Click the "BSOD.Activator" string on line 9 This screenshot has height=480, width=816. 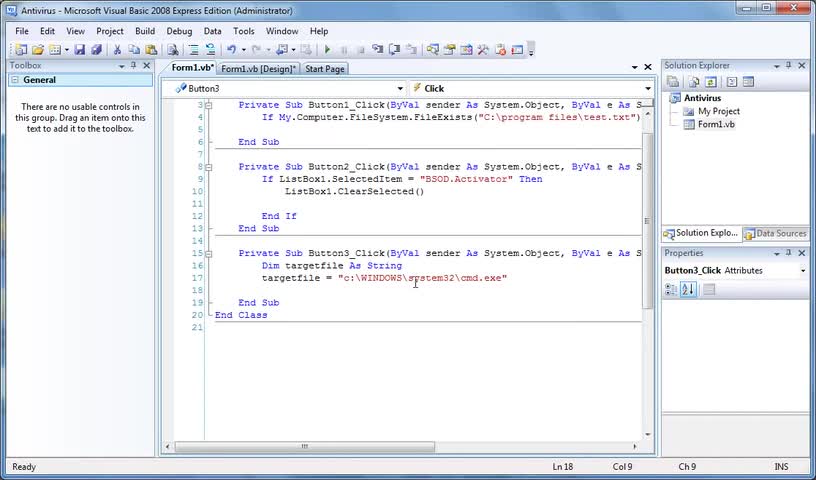pyautogui.click(x=466, y=179)
